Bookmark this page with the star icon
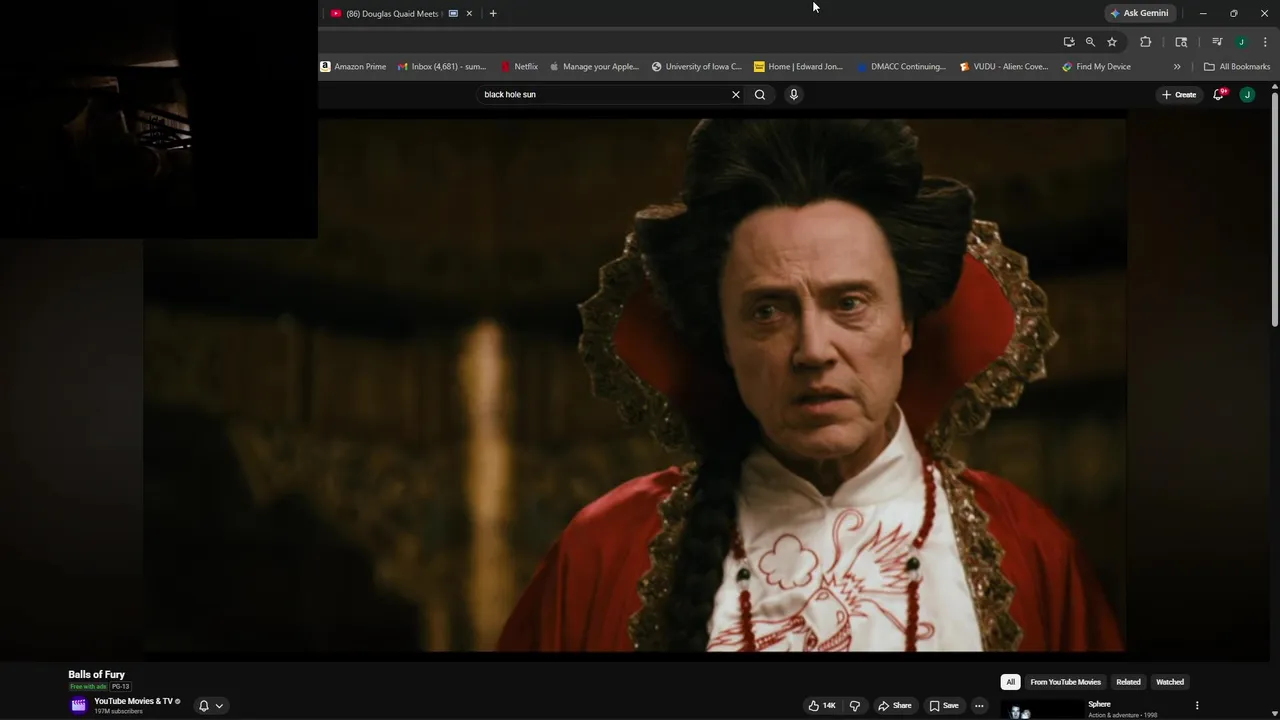1280x720 pixels. coord(1112,42)
